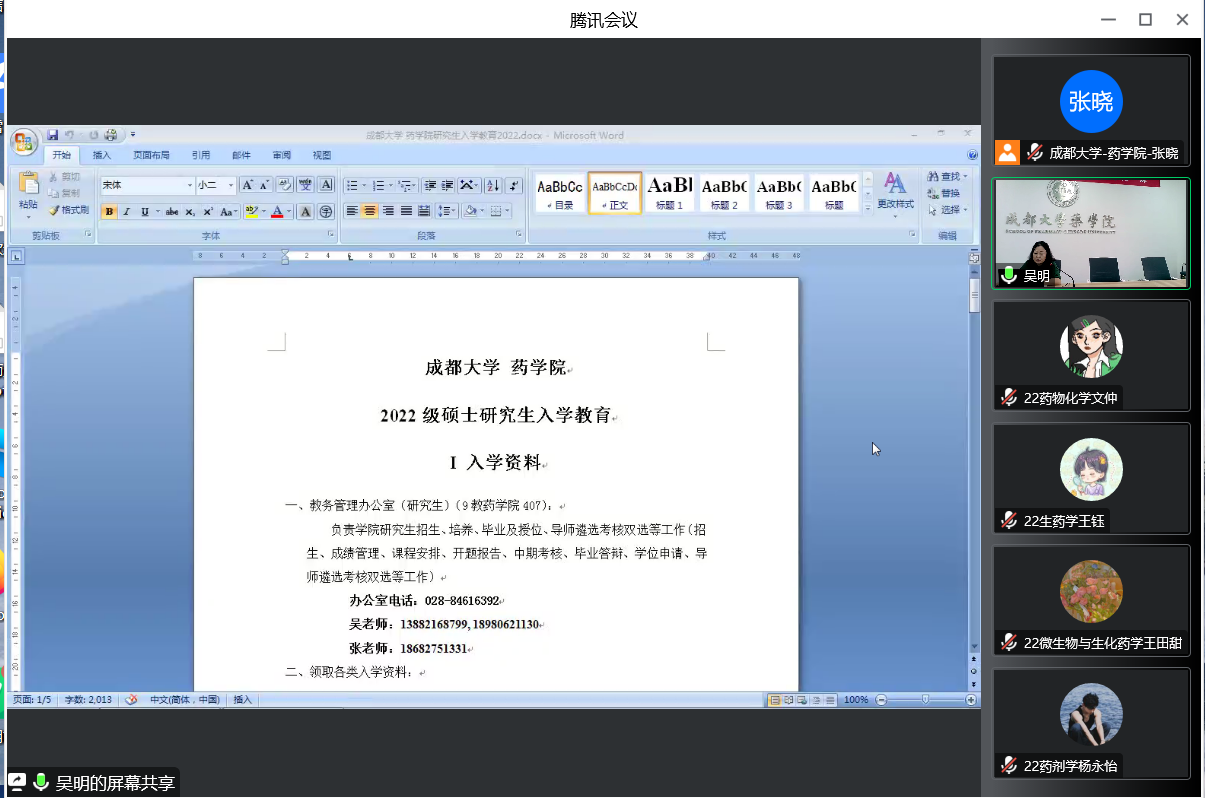Click the Grow Font icon

click(247, 185)
